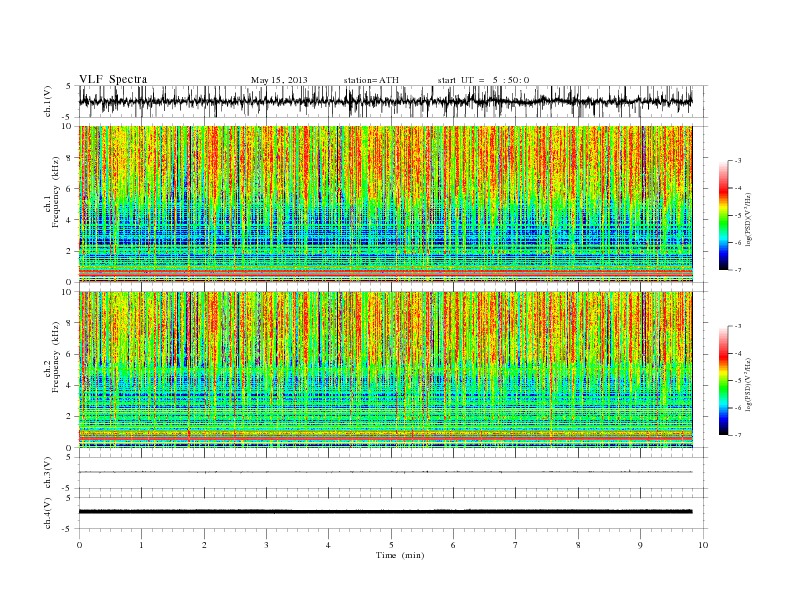Click the time axis tick label '9'

pyautogui.click(x=640, y=545)
